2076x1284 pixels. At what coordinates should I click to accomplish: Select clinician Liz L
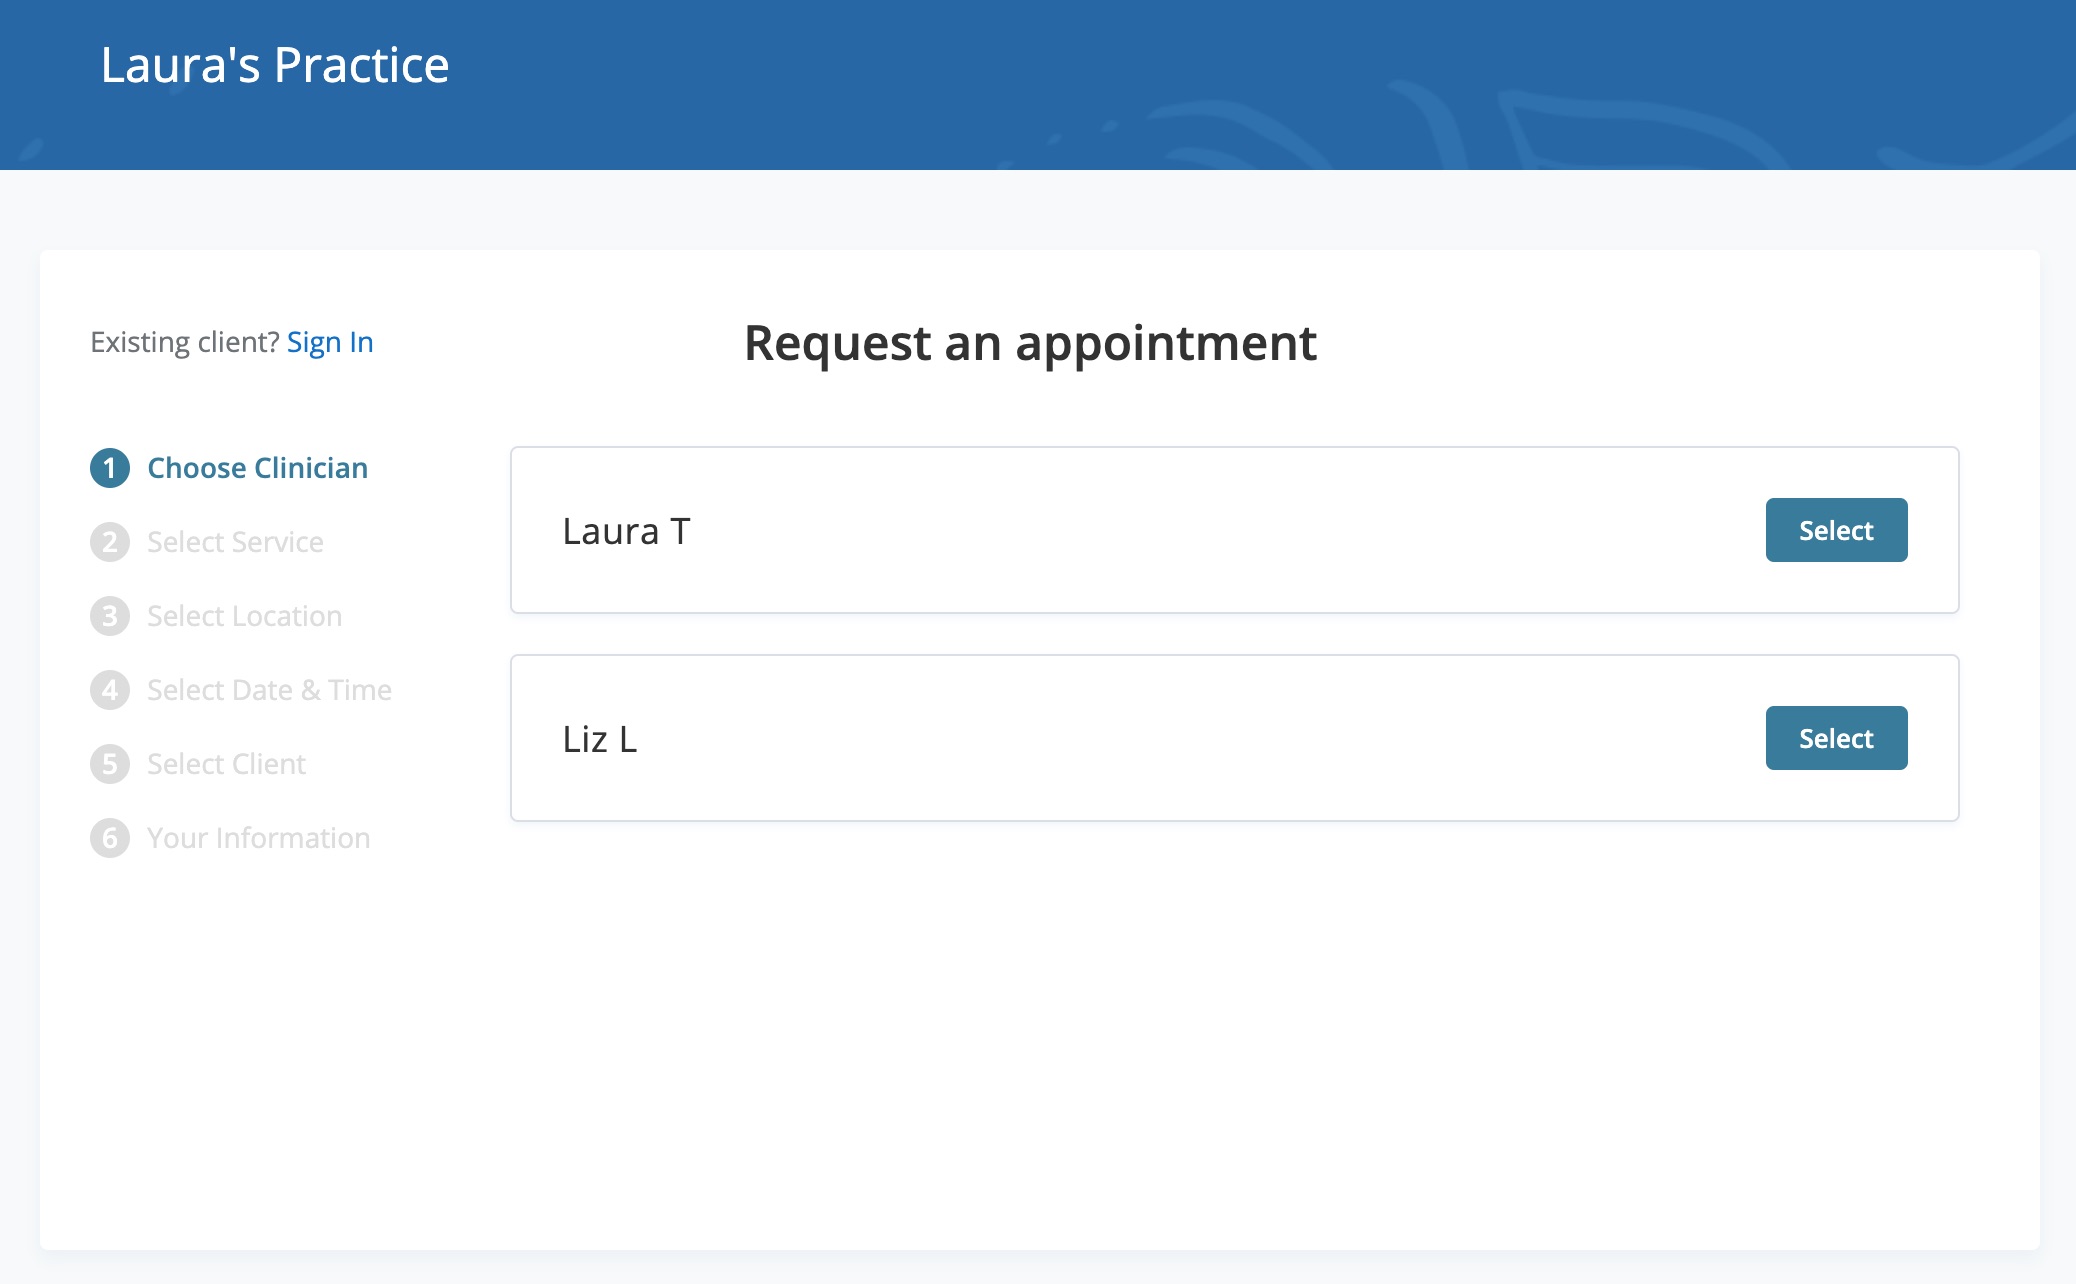[x=1836, y=737]
